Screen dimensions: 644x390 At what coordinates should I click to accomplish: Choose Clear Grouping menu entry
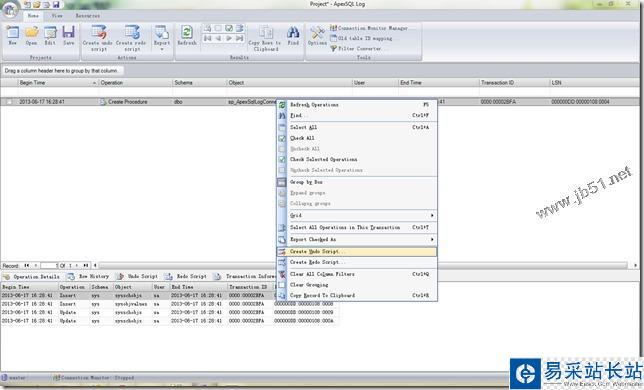click(x=357, y=285)
